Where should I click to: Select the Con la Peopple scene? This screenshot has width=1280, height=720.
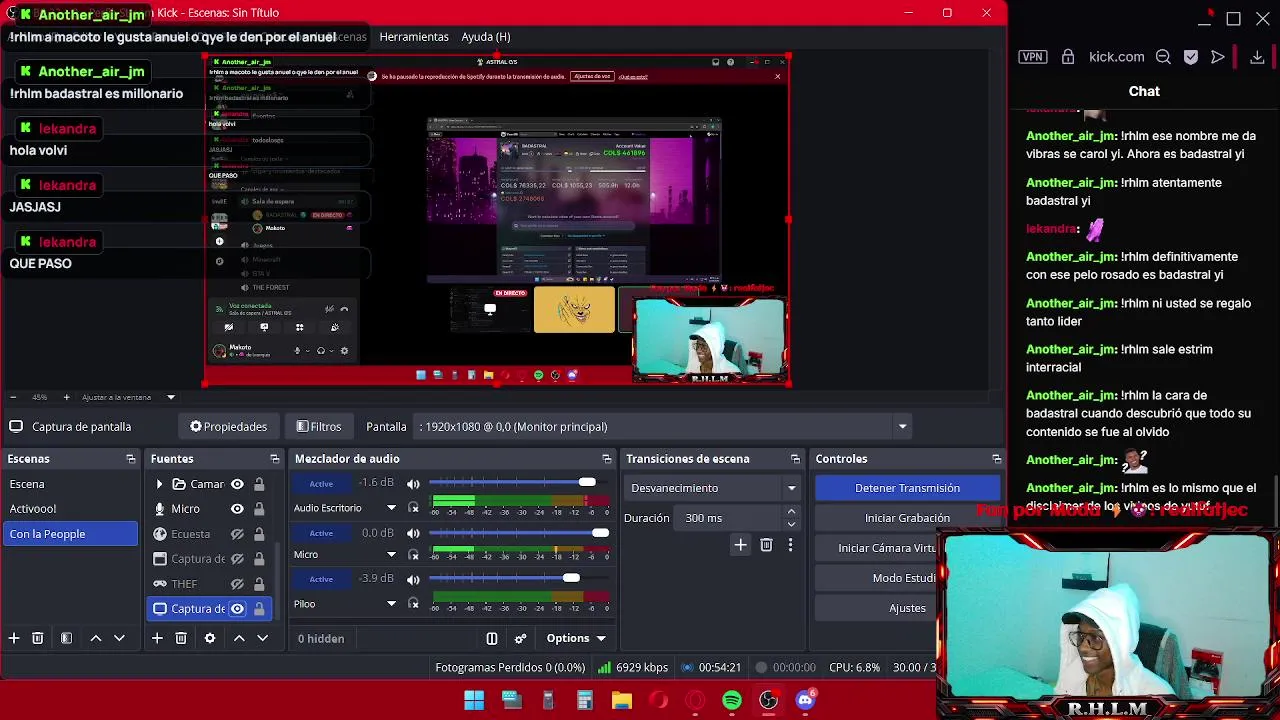[x=70, y=534]
